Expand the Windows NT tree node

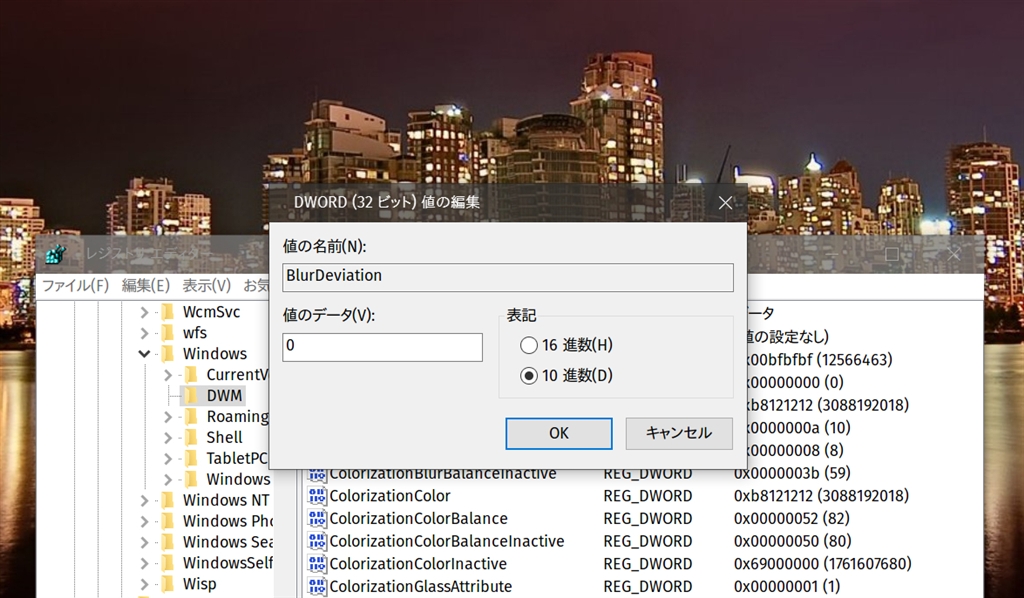(x=144, y=500)
